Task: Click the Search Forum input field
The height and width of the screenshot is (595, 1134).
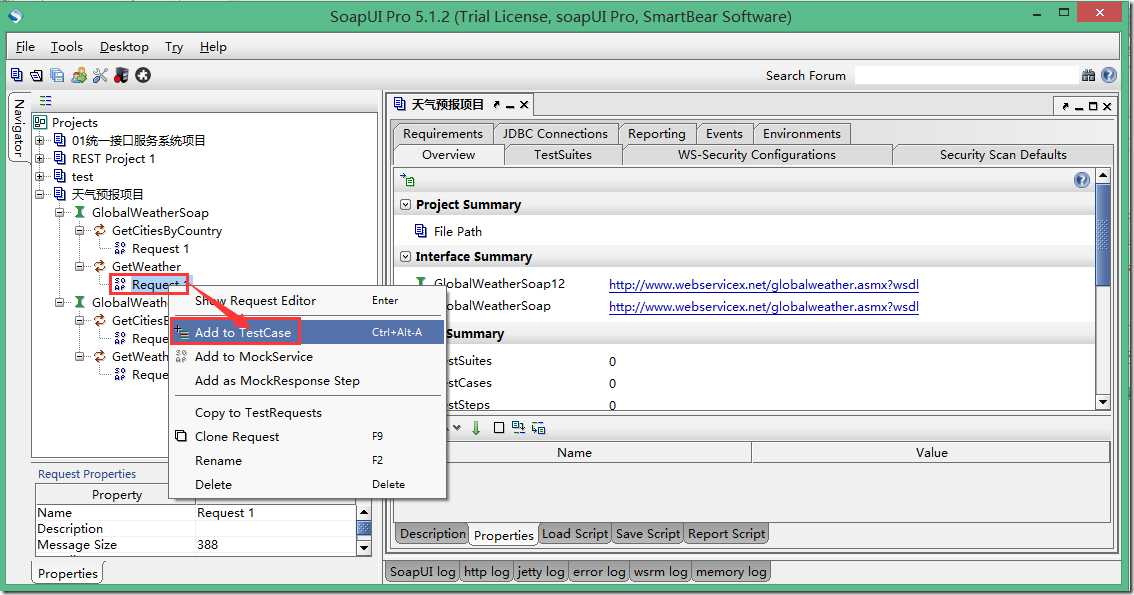Action: [x=966, y=75]
